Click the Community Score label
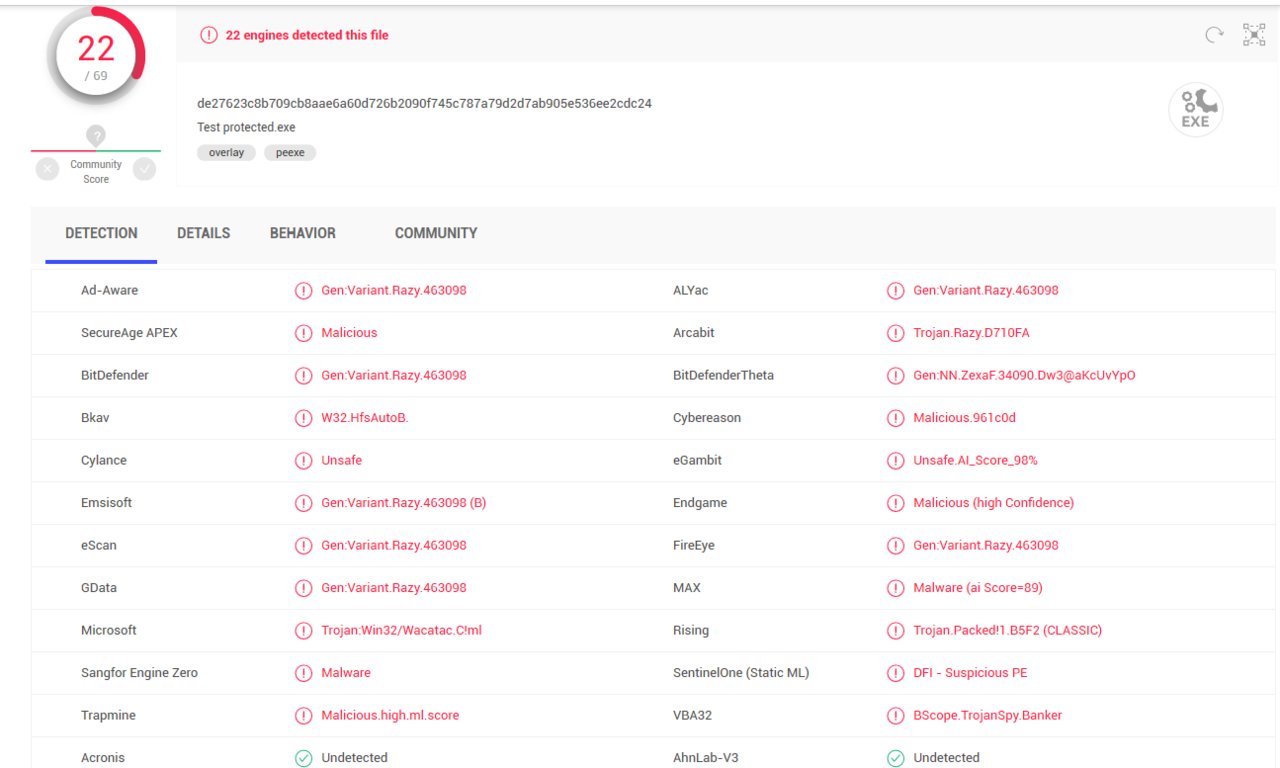Image resolution: width=1280 pixels, height=768 pixels. pyautogui.click(x=96, y=172)
